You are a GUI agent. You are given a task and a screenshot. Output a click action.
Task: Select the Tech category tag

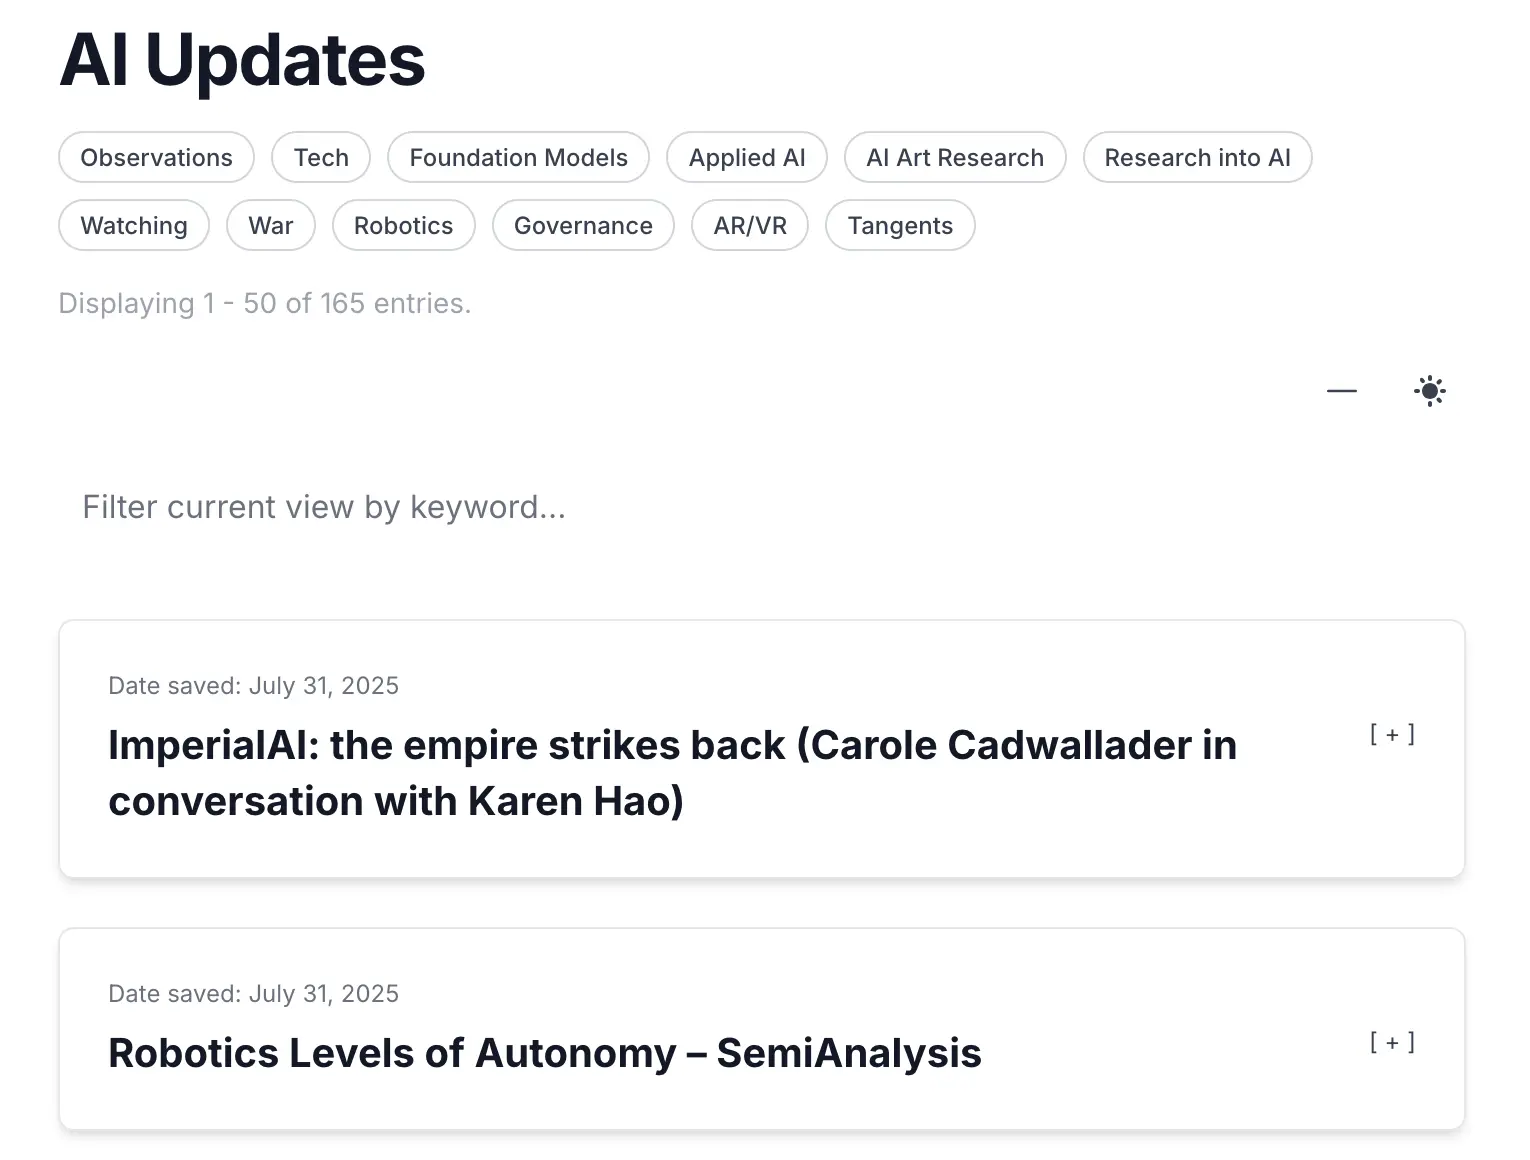(321, 158)
